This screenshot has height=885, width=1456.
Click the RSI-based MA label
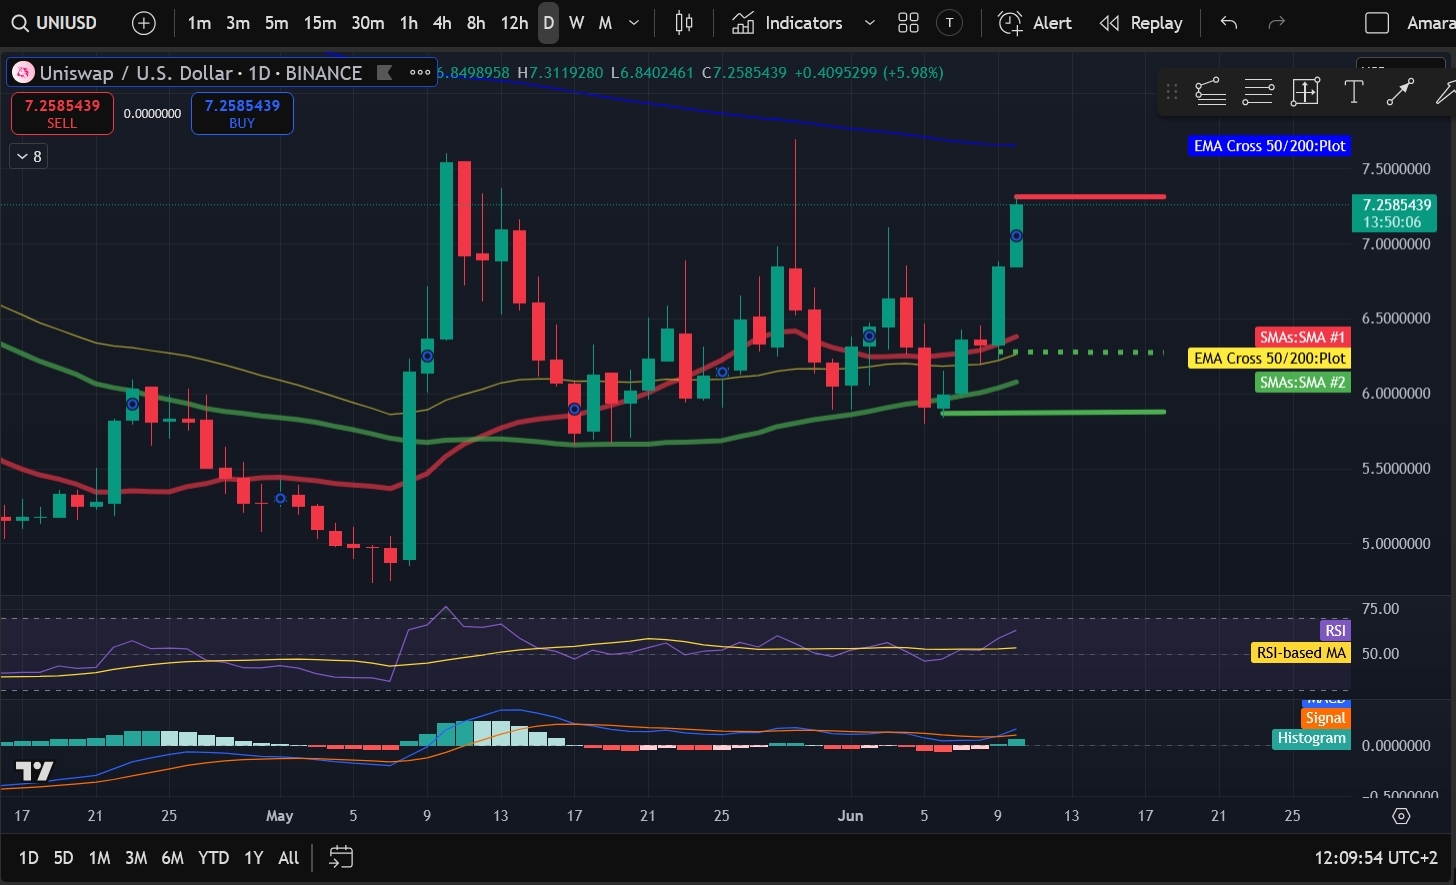click(x=1301, y=653)
